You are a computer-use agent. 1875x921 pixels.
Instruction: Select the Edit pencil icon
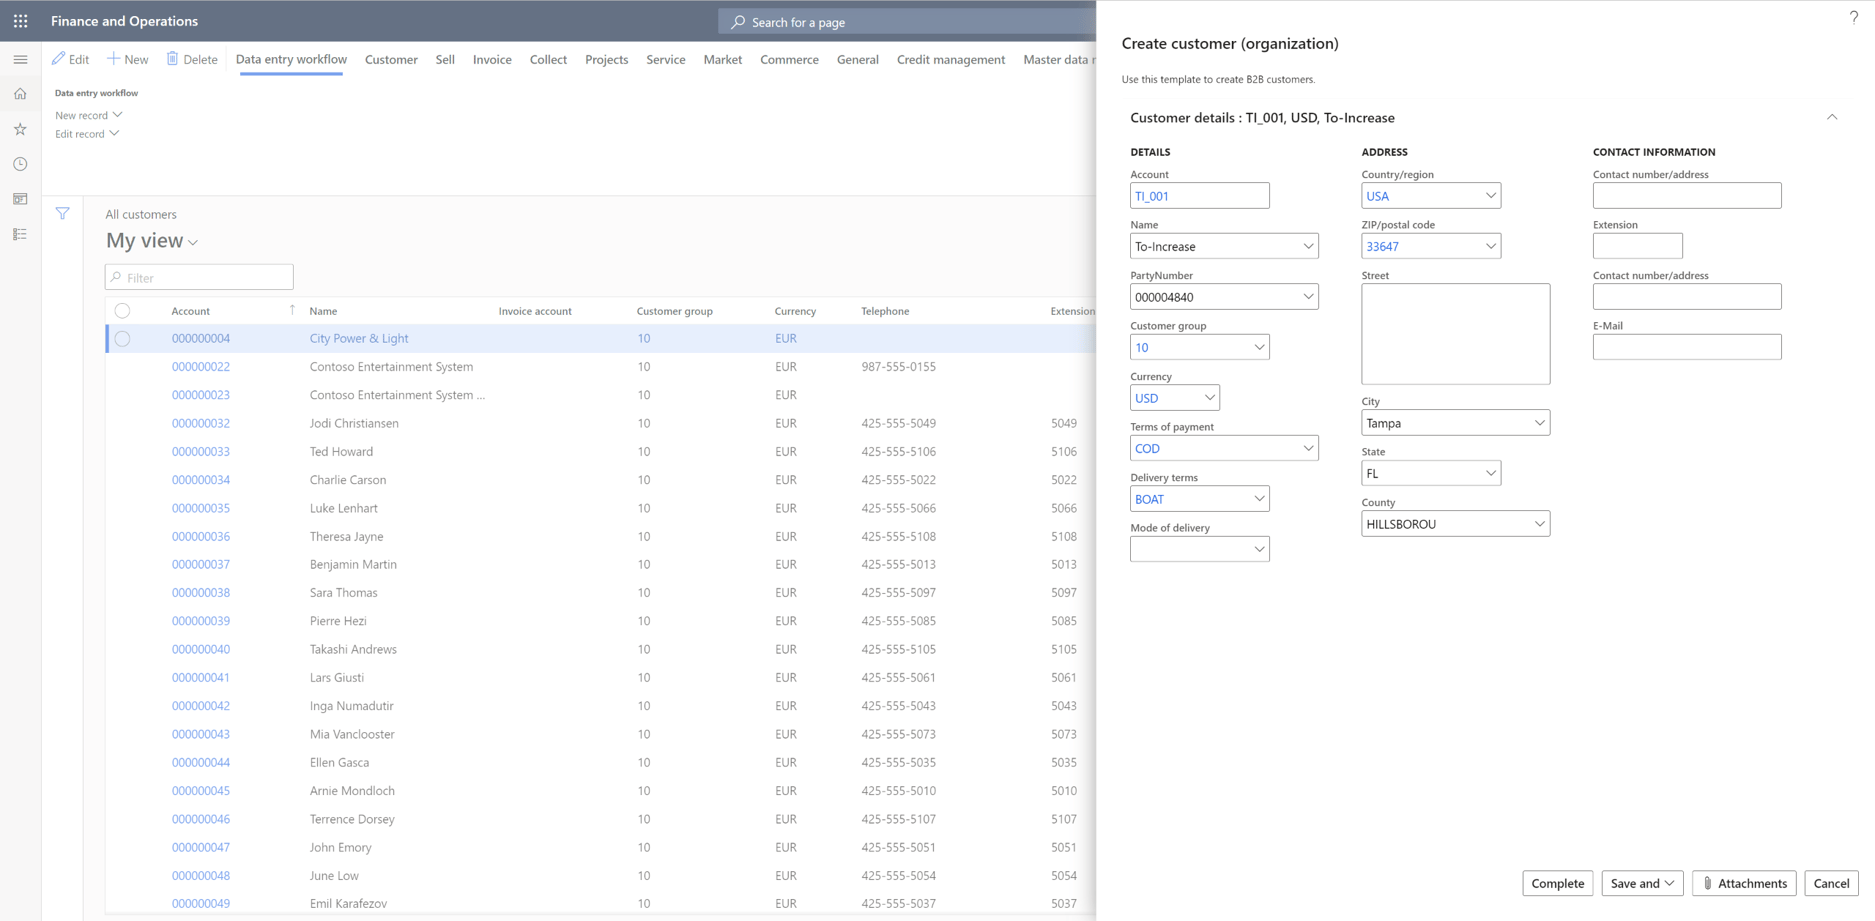point(57,59)
